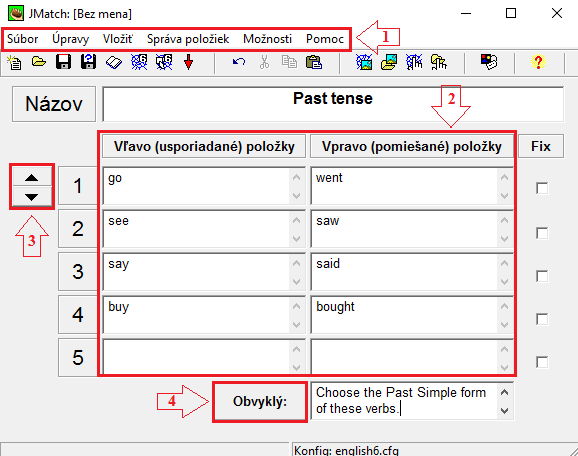Enable the Fix checkbox for row 3
Screen dimensions: 578x456
click(542, 276)
